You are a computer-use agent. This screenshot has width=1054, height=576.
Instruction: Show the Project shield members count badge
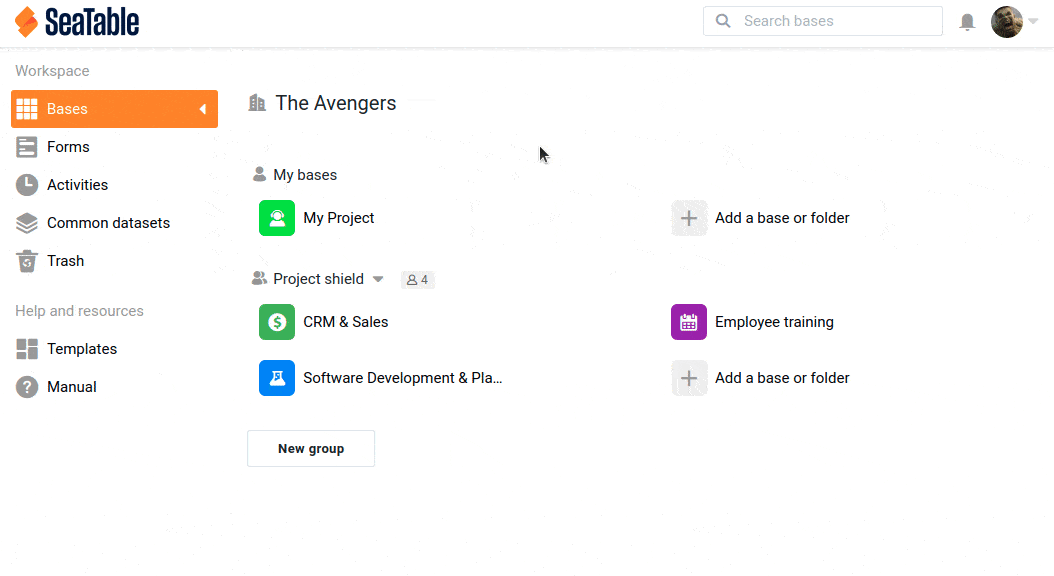pos(417,280)
